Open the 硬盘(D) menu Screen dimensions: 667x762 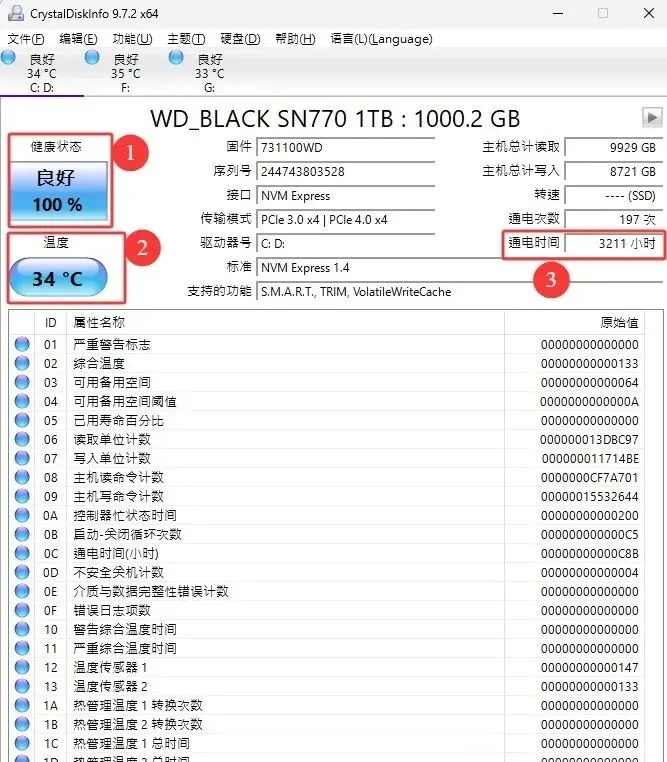240,39
